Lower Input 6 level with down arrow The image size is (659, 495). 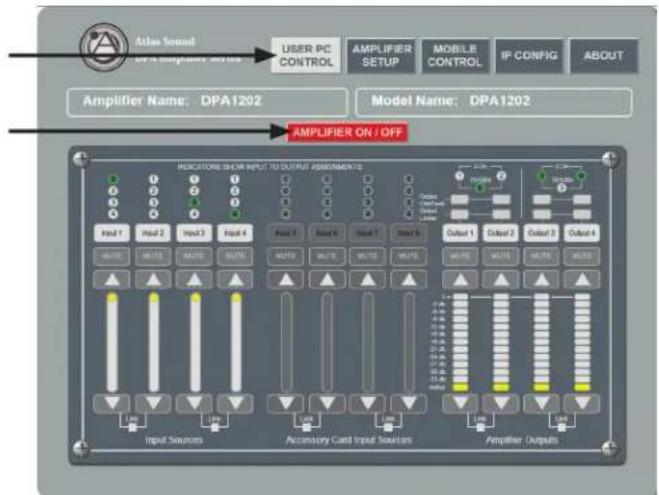327,403
